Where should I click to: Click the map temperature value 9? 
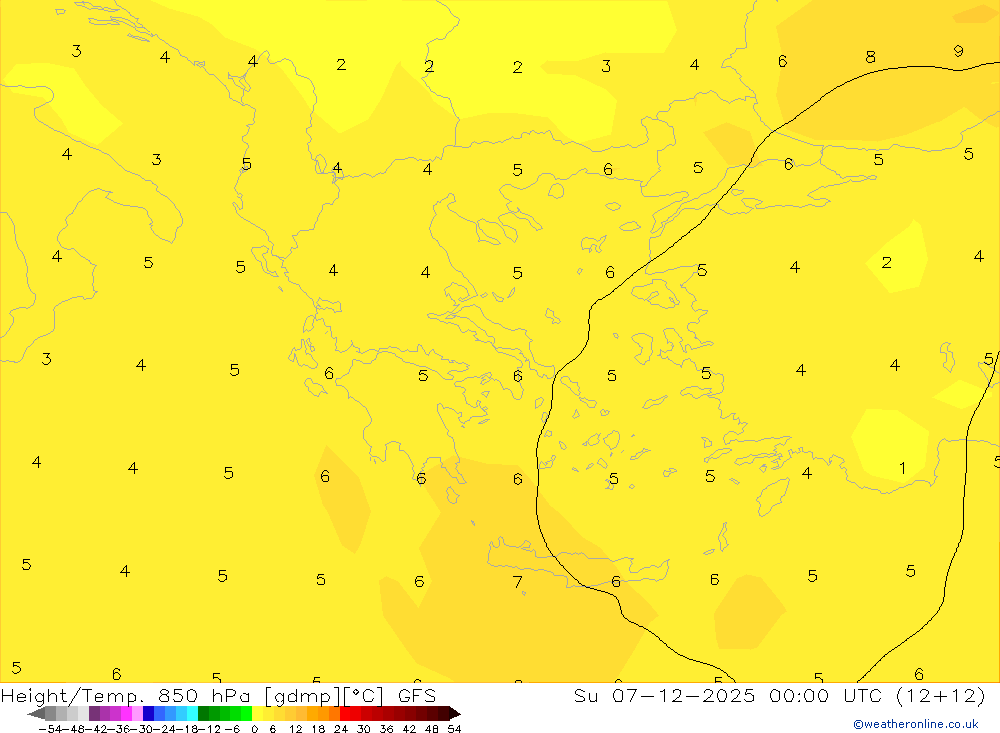coord(958,51)
